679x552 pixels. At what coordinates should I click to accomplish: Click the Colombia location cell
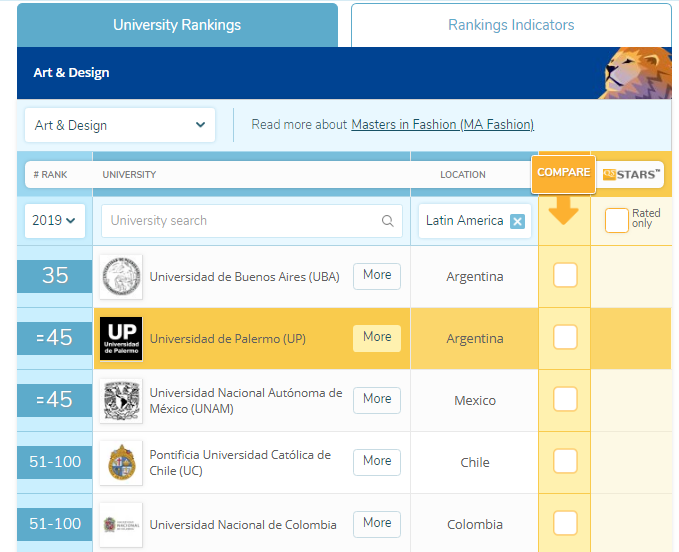tap(475, 524)
